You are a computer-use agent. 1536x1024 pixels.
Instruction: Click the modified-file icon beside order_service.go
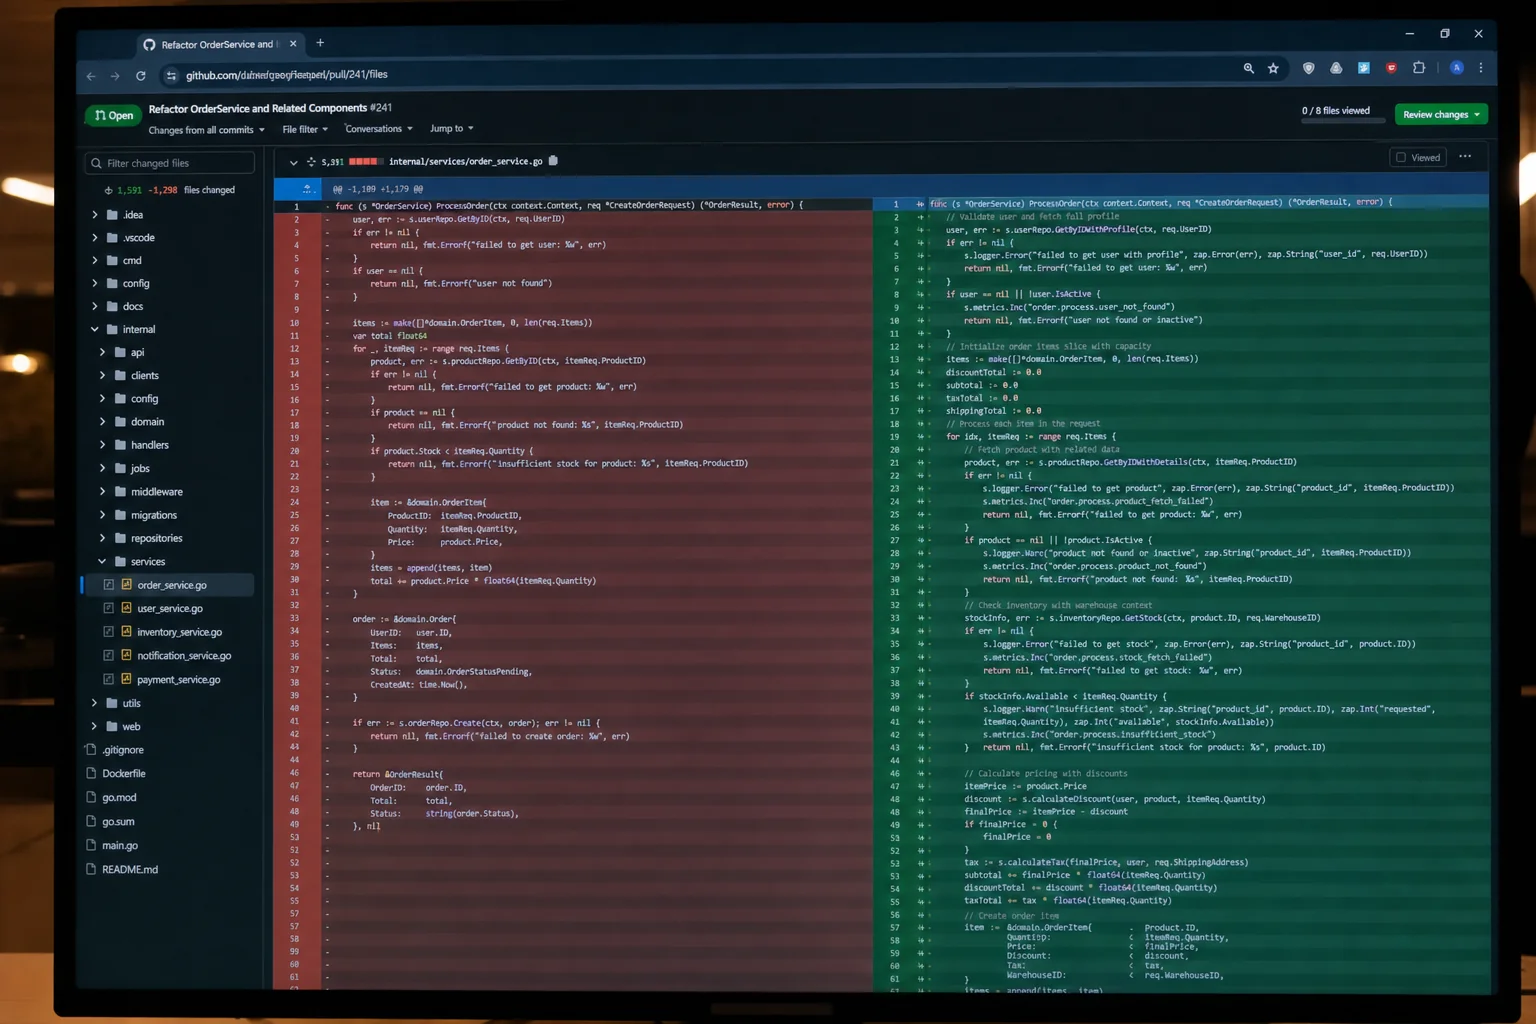(x=127, y=585)
